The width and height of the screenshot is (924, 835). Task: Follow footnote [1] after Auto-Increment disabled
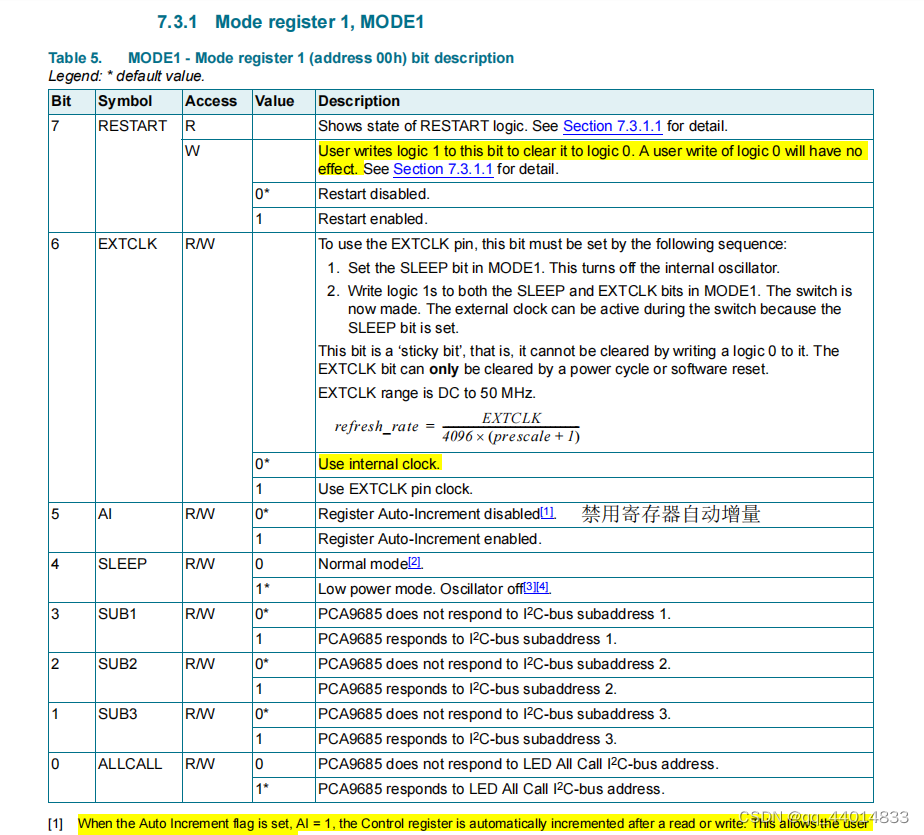pyautogui.click(x=547, y=511)
